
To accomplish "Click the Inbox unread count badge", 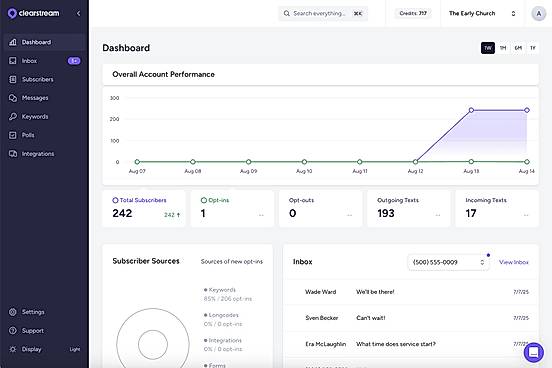I will (74, 61).
